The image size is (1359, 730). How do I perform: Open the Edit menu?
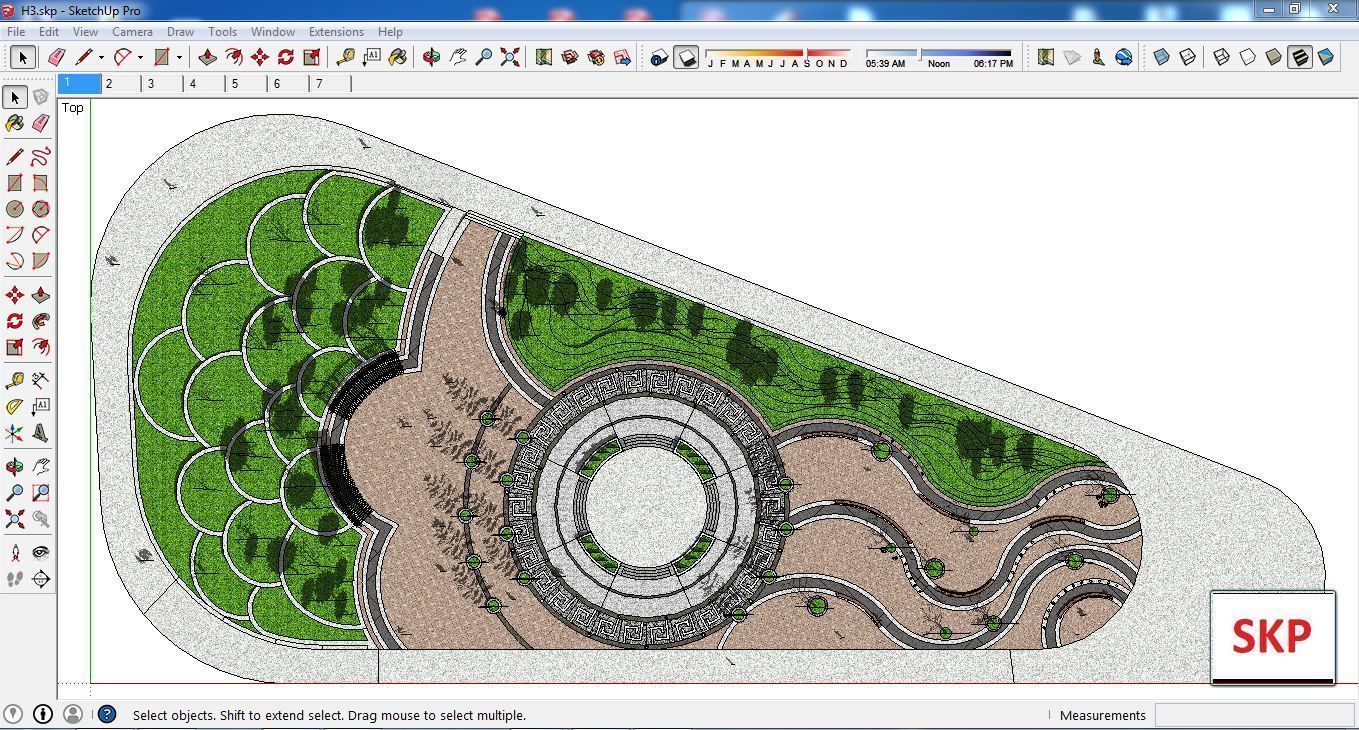(48, 31)
